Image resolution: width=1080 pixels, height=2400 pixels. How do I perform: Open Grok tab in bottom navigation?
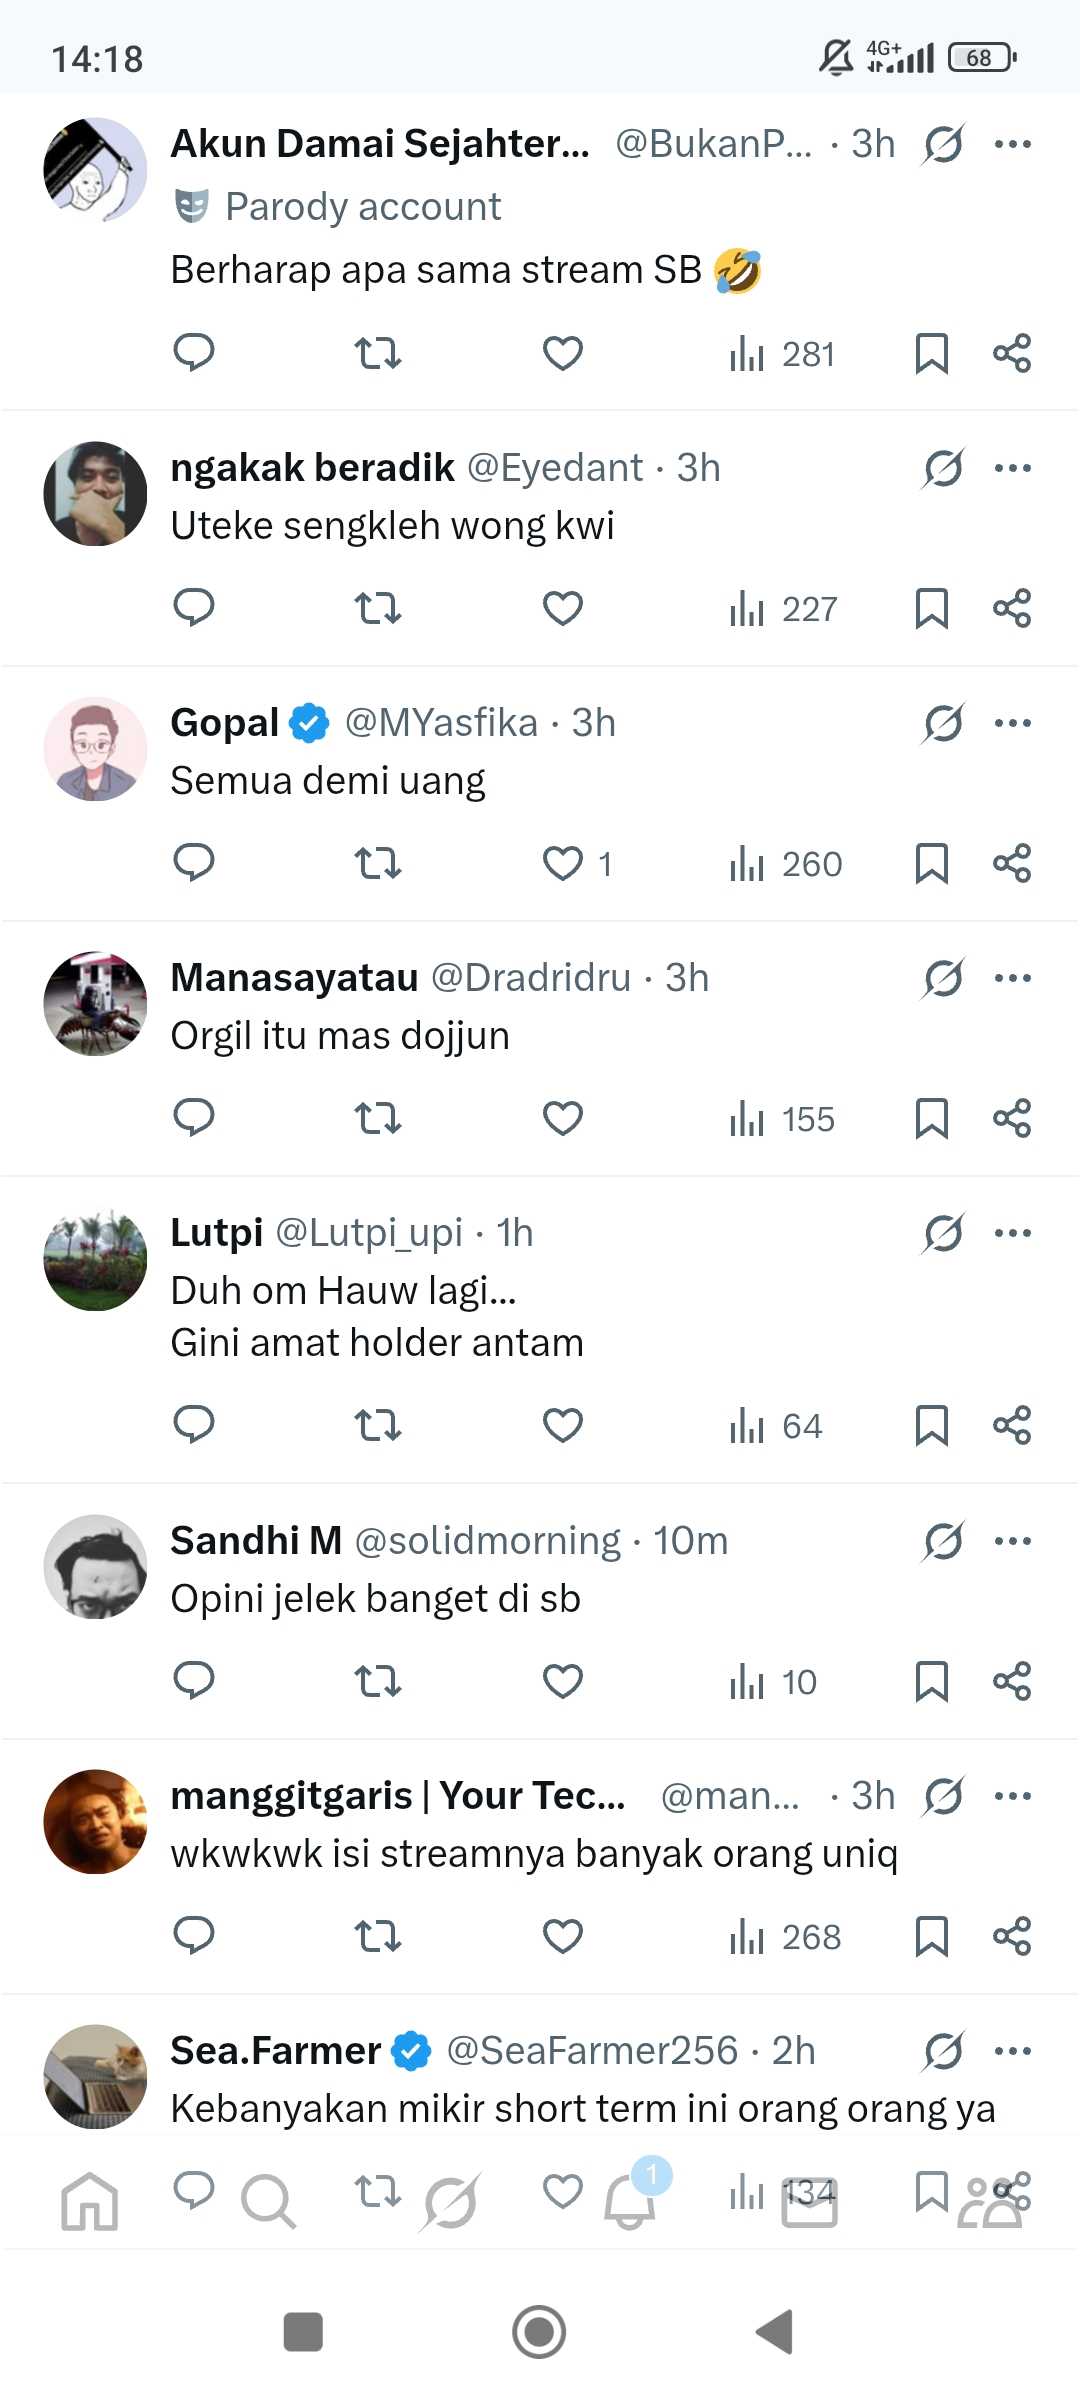click(451, 2202)
